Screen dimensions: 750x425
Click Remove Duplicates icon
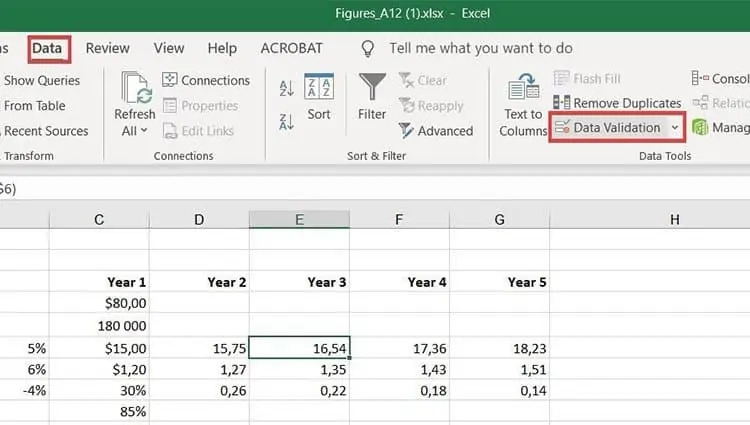[562, 103]
